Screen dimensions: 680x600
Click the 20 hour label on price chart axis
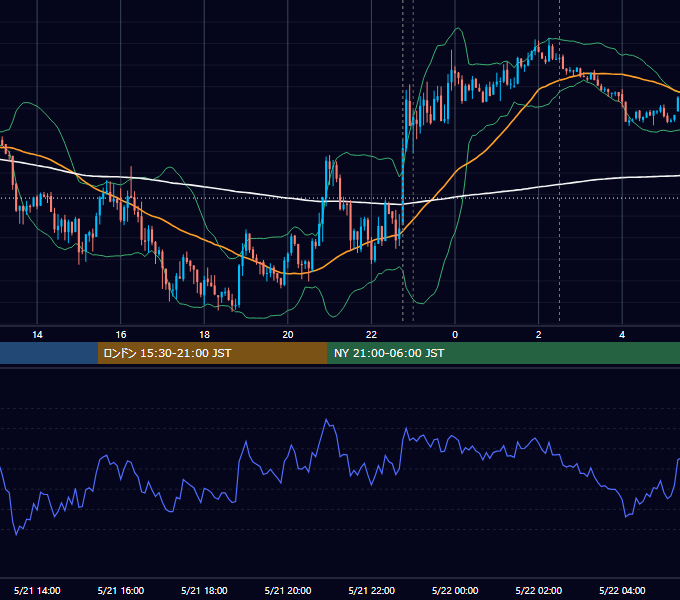pyautogui.click(x=288, y=335)
